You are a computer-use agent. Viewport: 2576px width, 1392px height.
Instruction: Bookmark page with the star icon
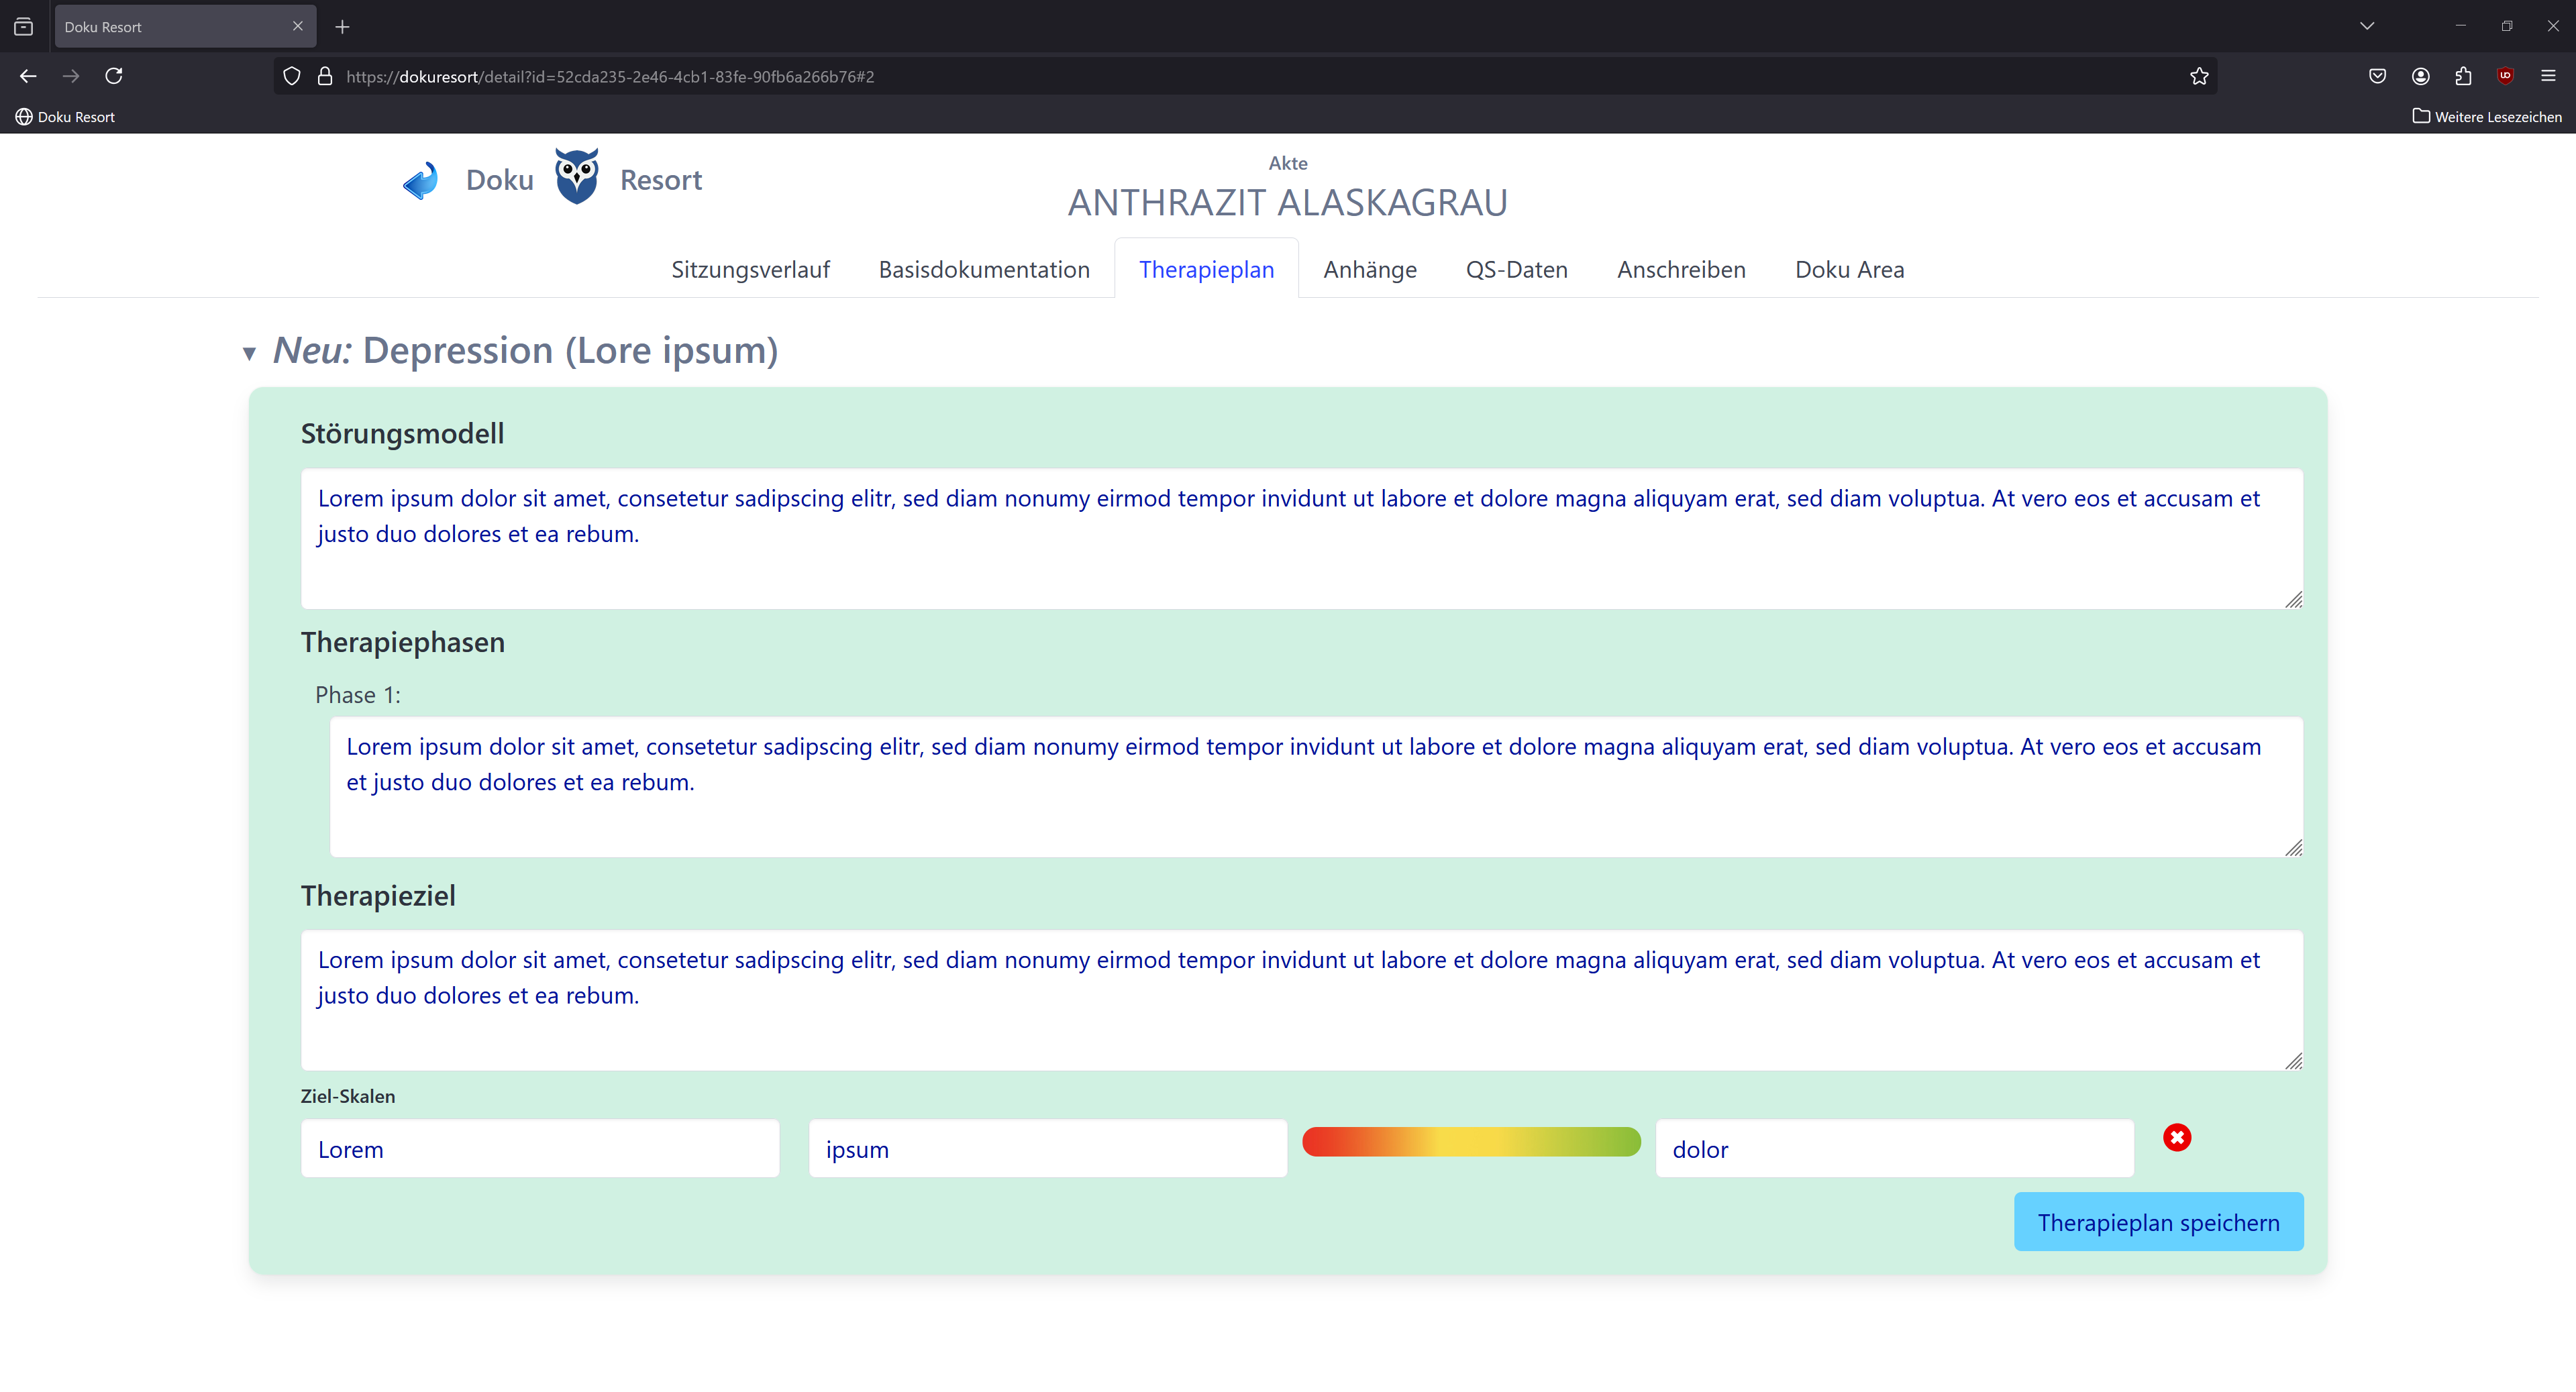coord(2198,76)
